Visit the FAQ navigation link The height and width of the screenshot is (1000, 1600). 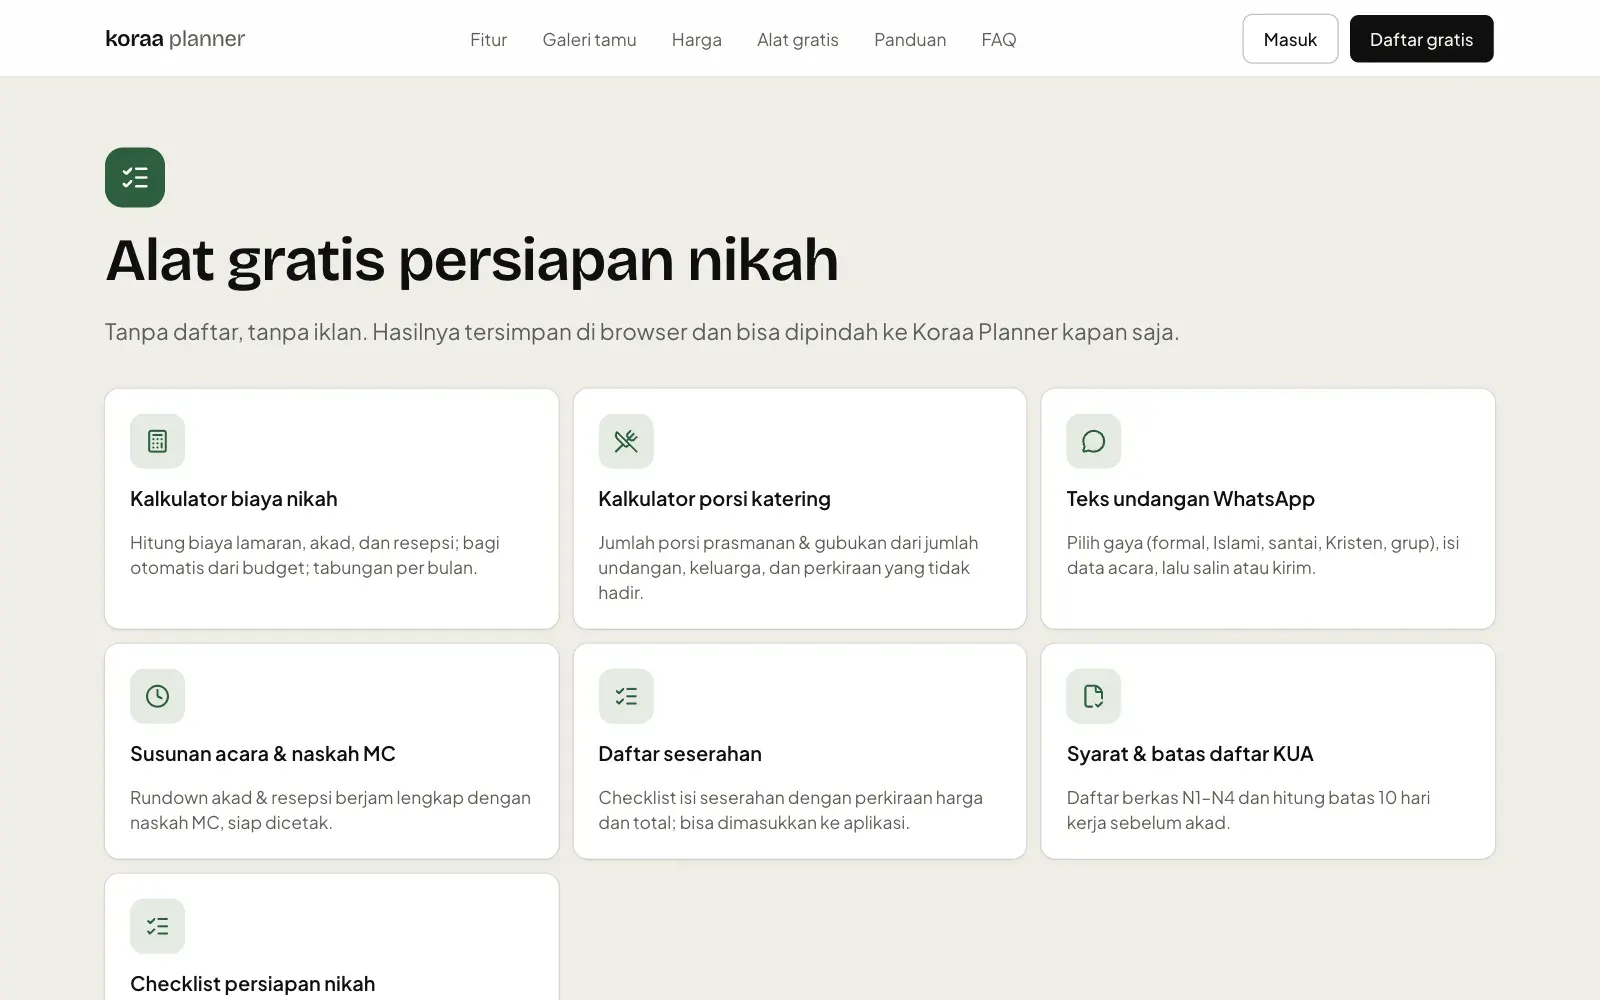tap(999, 39)
